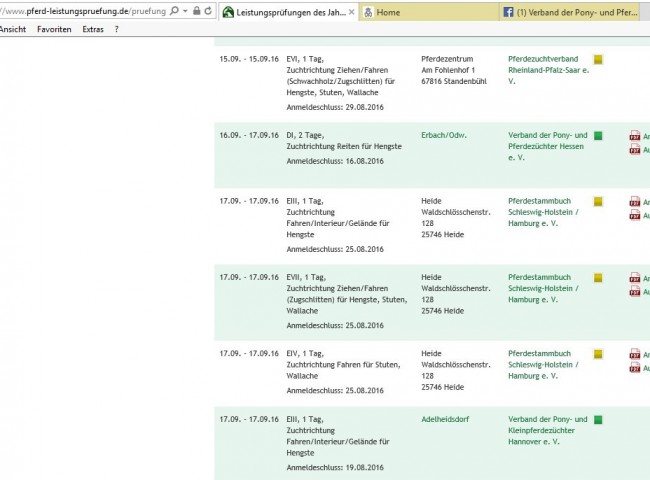This screenshot has width=650, height=480.
Task: Open the Extras menu
Action: point(93,30)
